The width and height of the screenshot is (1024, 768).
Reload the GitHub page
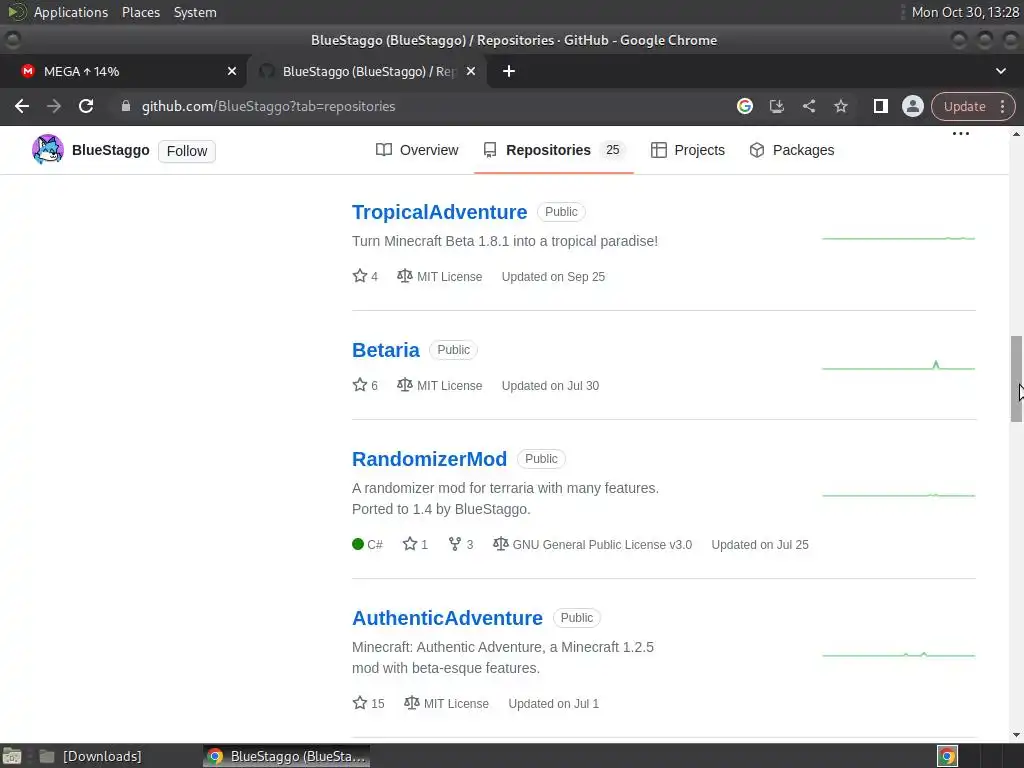pyautogui.click(x=86, y=106)
